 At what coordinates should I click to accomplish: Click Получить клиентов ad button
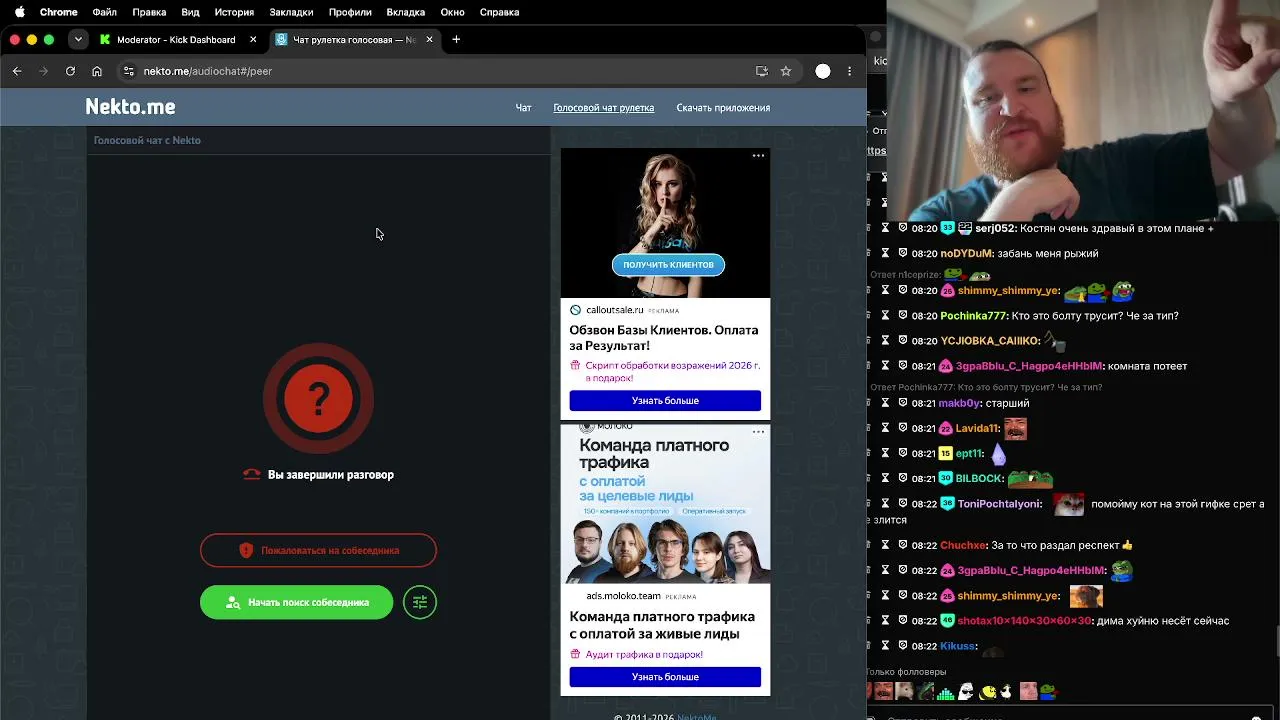point(668,265)
